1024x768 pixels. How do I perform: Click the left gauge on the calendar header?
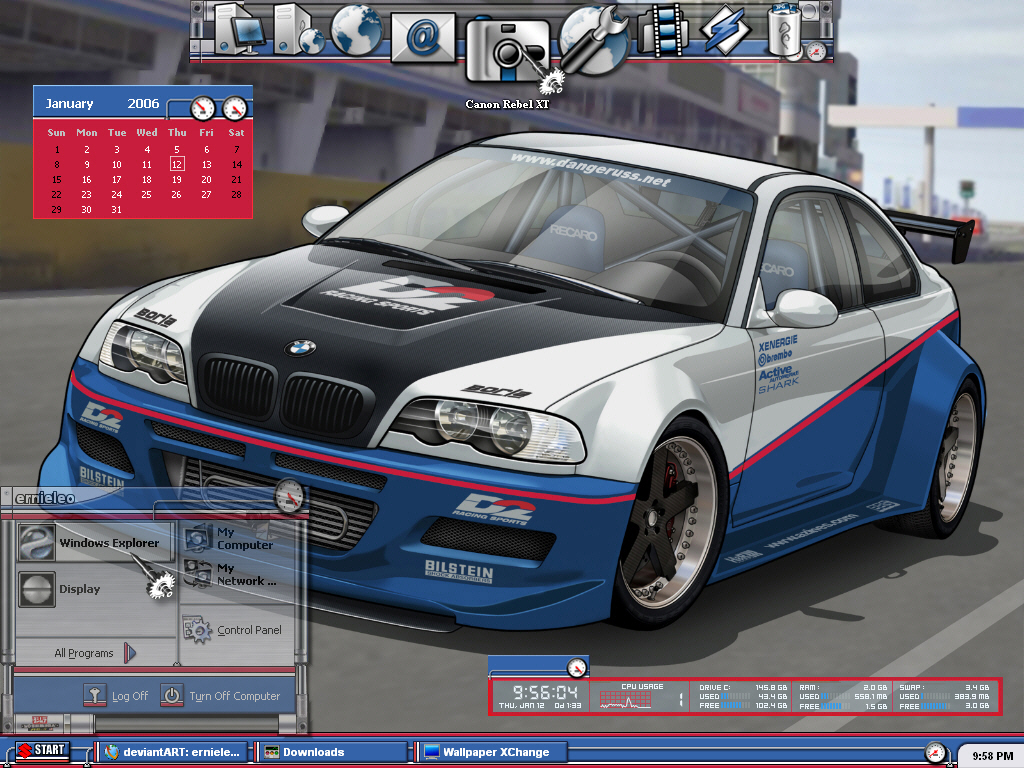point(203,108)
